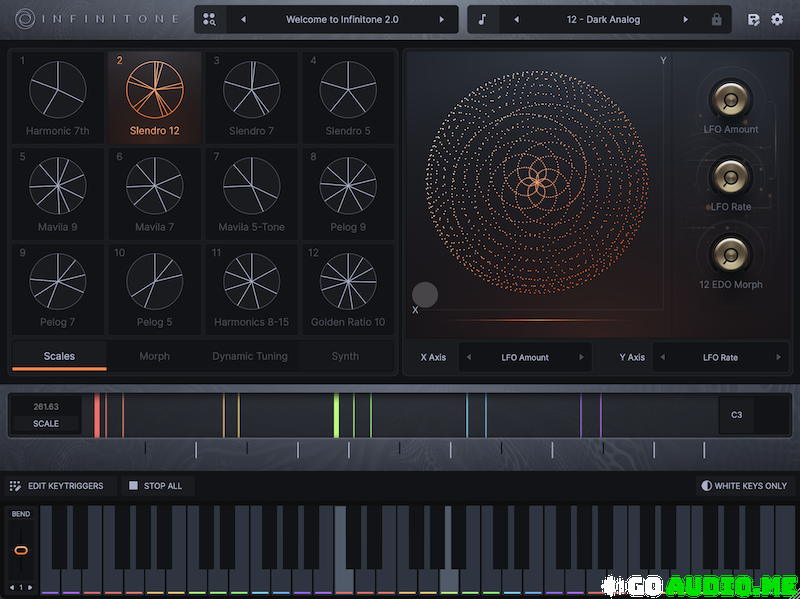Select Golden Ratio 10 scale slot
Image resolution: width=800 pixels, height=599 pixels.
click(x=348, y=289)
